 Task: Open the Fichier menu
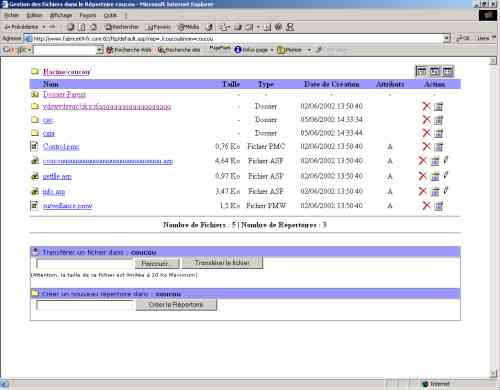tap(12, 15)
